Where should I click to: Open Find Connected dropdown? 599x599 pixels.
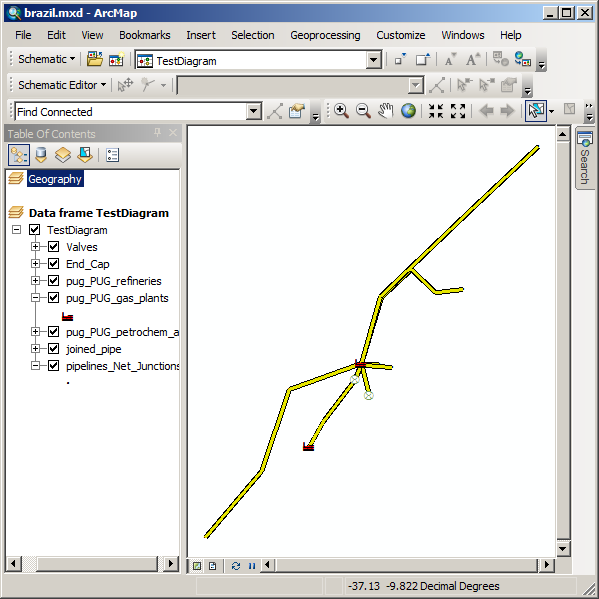pos(253,112)
